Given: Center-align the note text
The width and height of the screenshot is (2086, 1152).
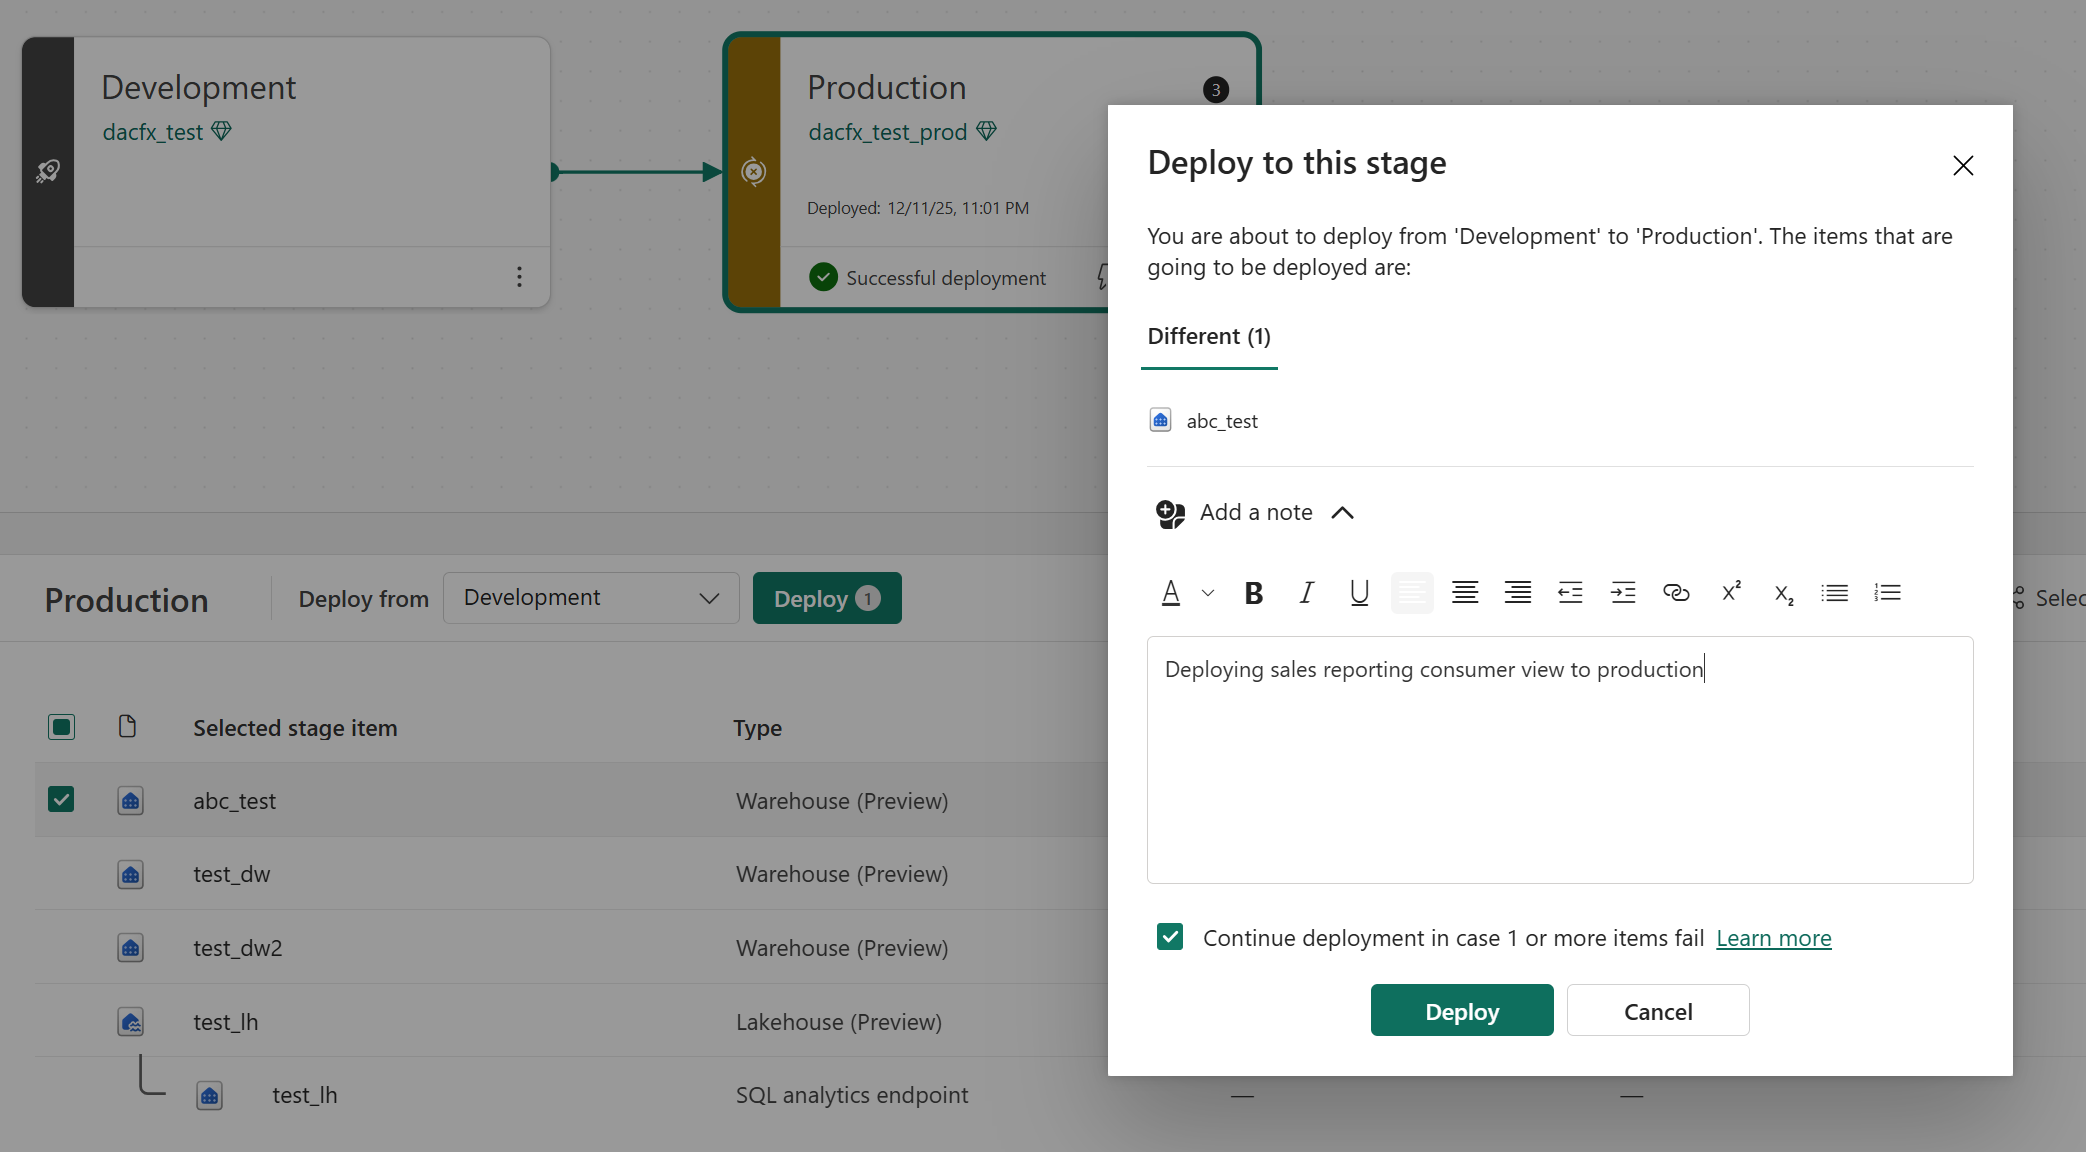Looking at the screenshot, I should (x=1465, y=593).
